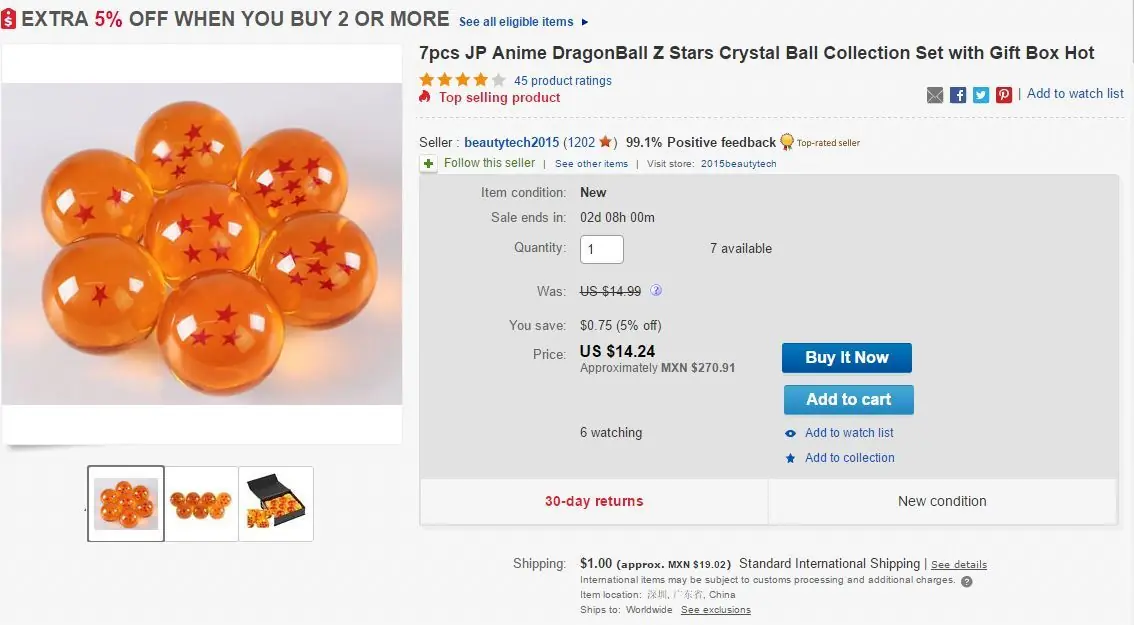
Task: Share the item on Facebook
Action: [x=958, y=94]
